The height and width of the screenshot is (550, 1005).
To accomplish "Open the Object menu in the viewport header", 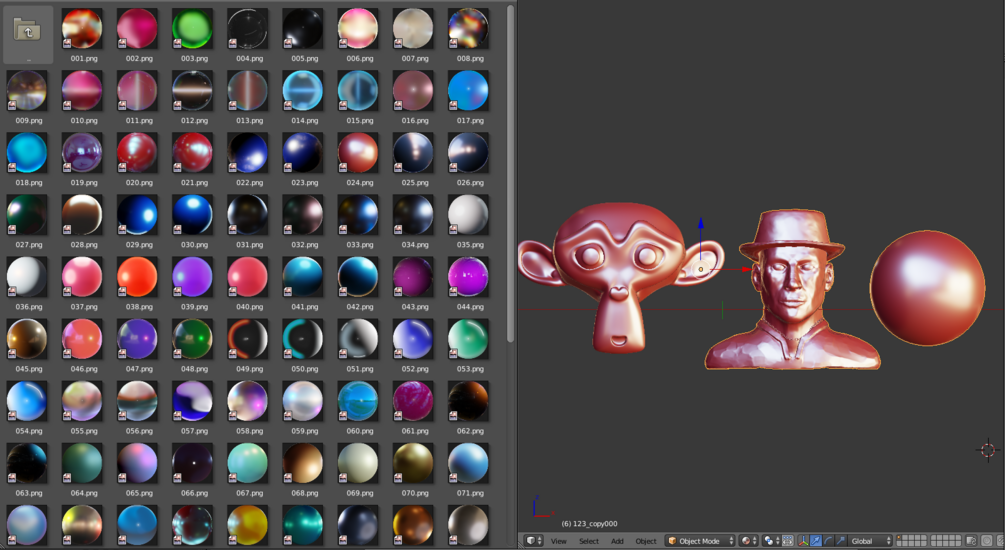I will 645,541.
